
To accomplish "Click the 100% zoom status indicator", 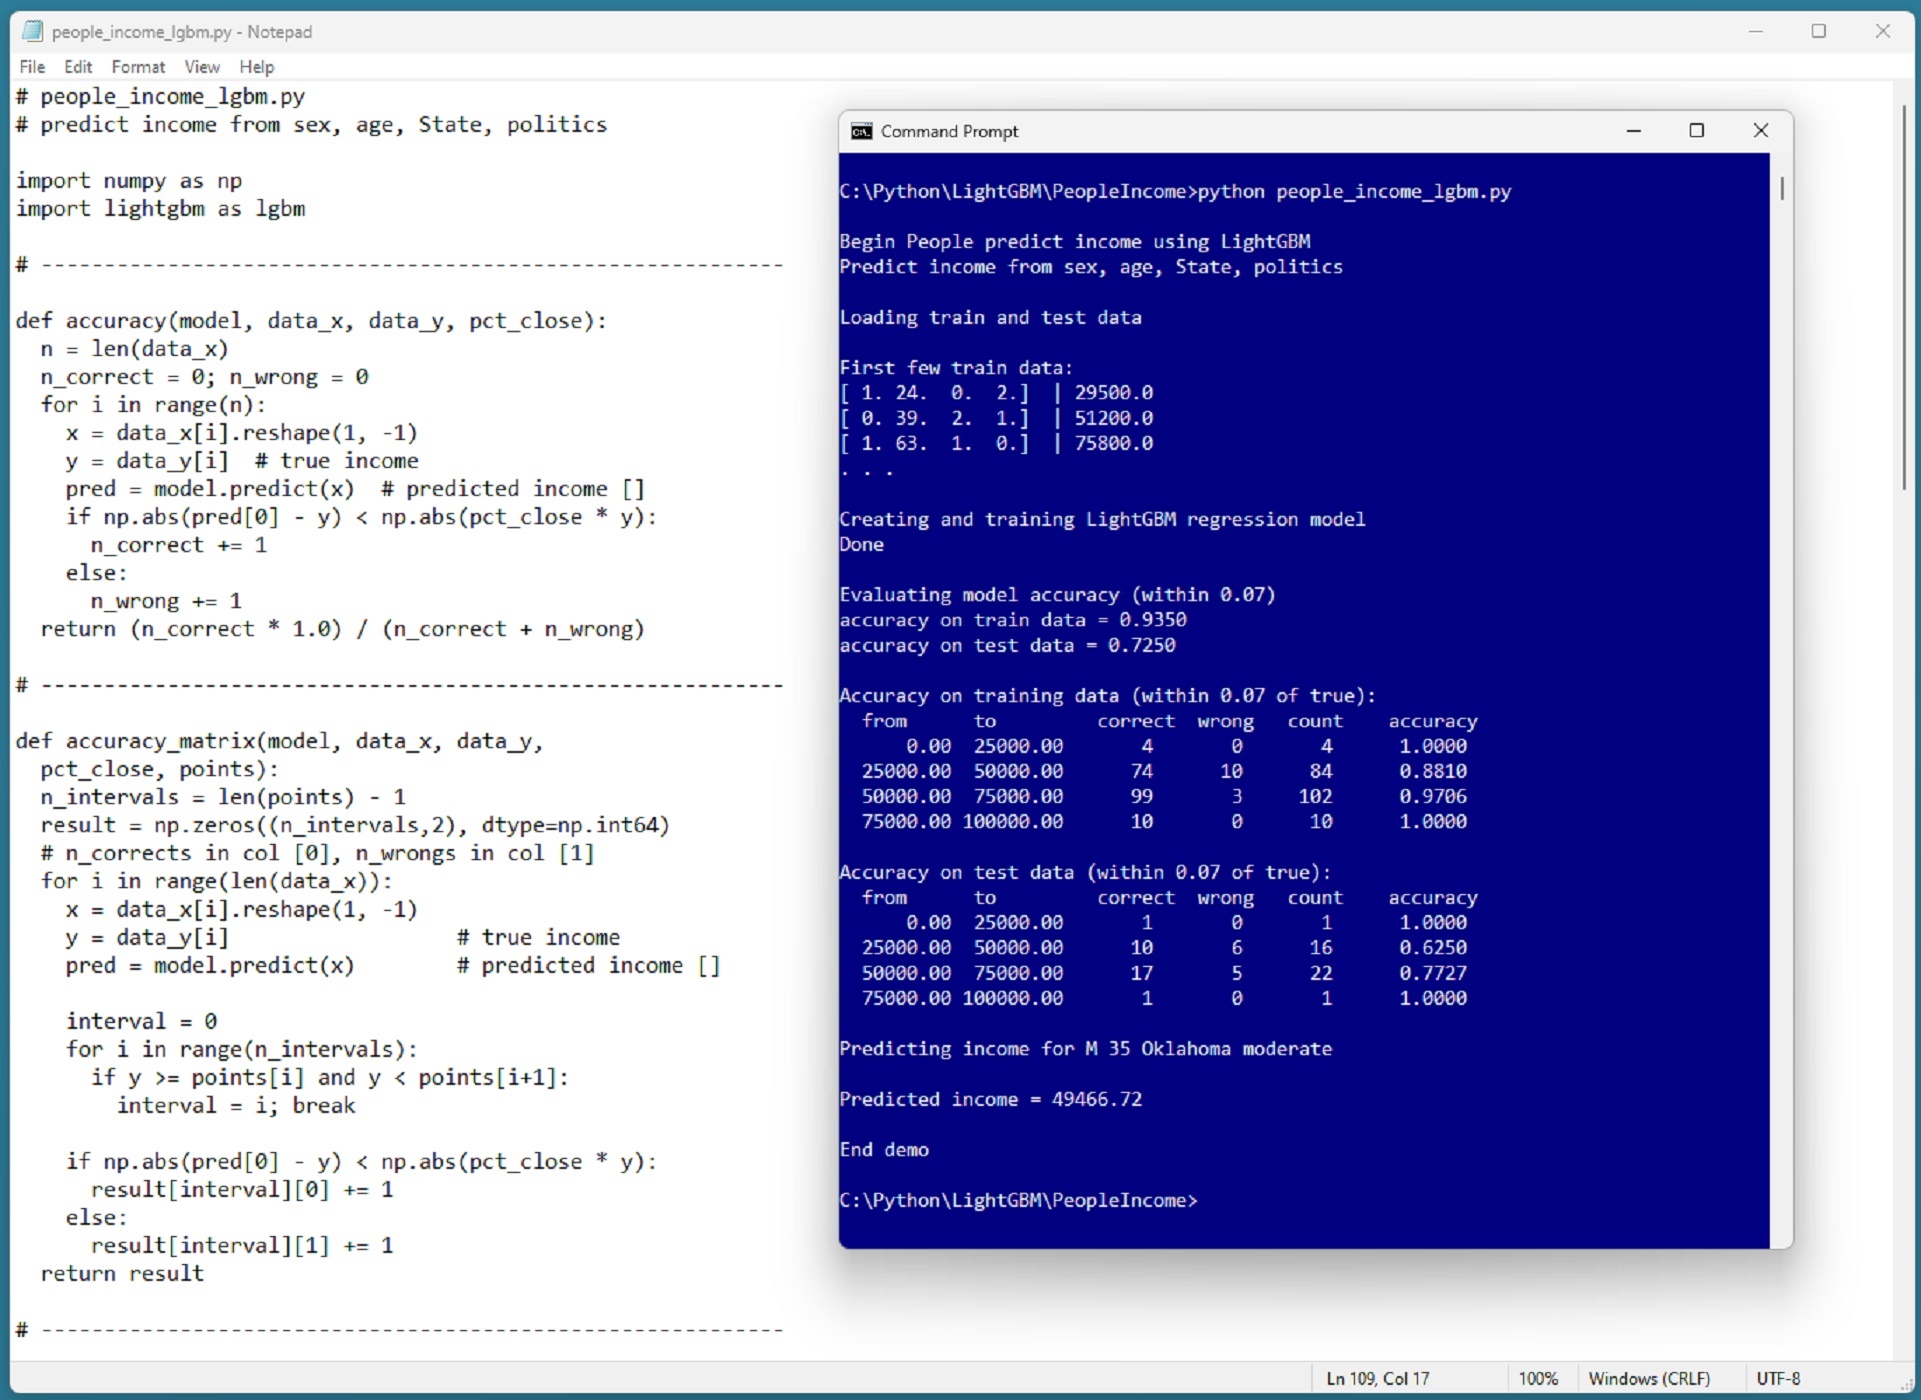I will 1538,1379.
